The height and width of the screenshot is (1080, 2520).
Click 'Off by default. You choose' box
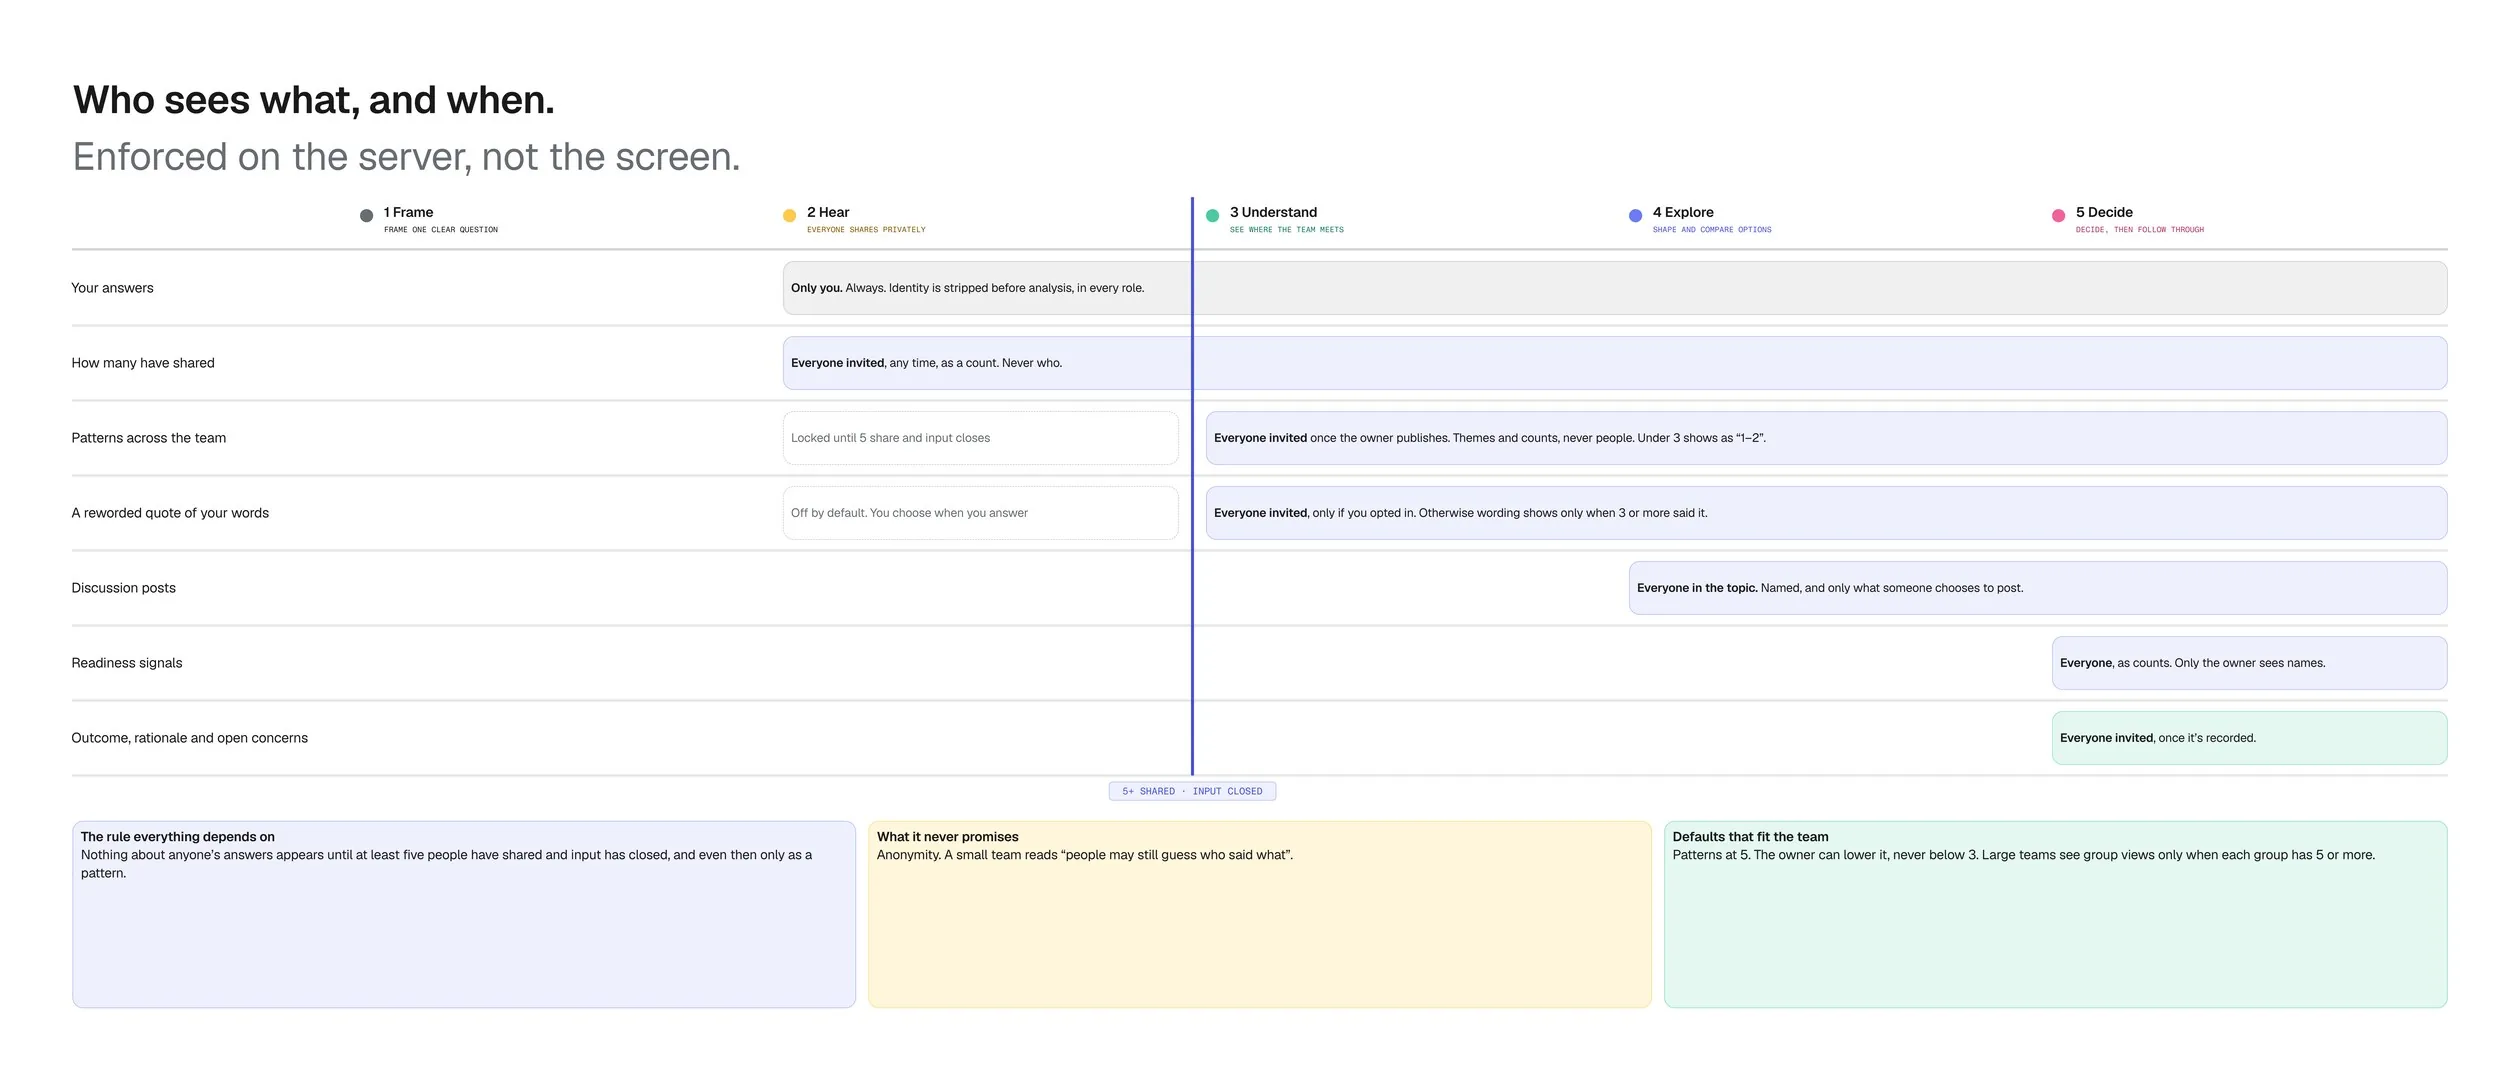tap(980, 513)
